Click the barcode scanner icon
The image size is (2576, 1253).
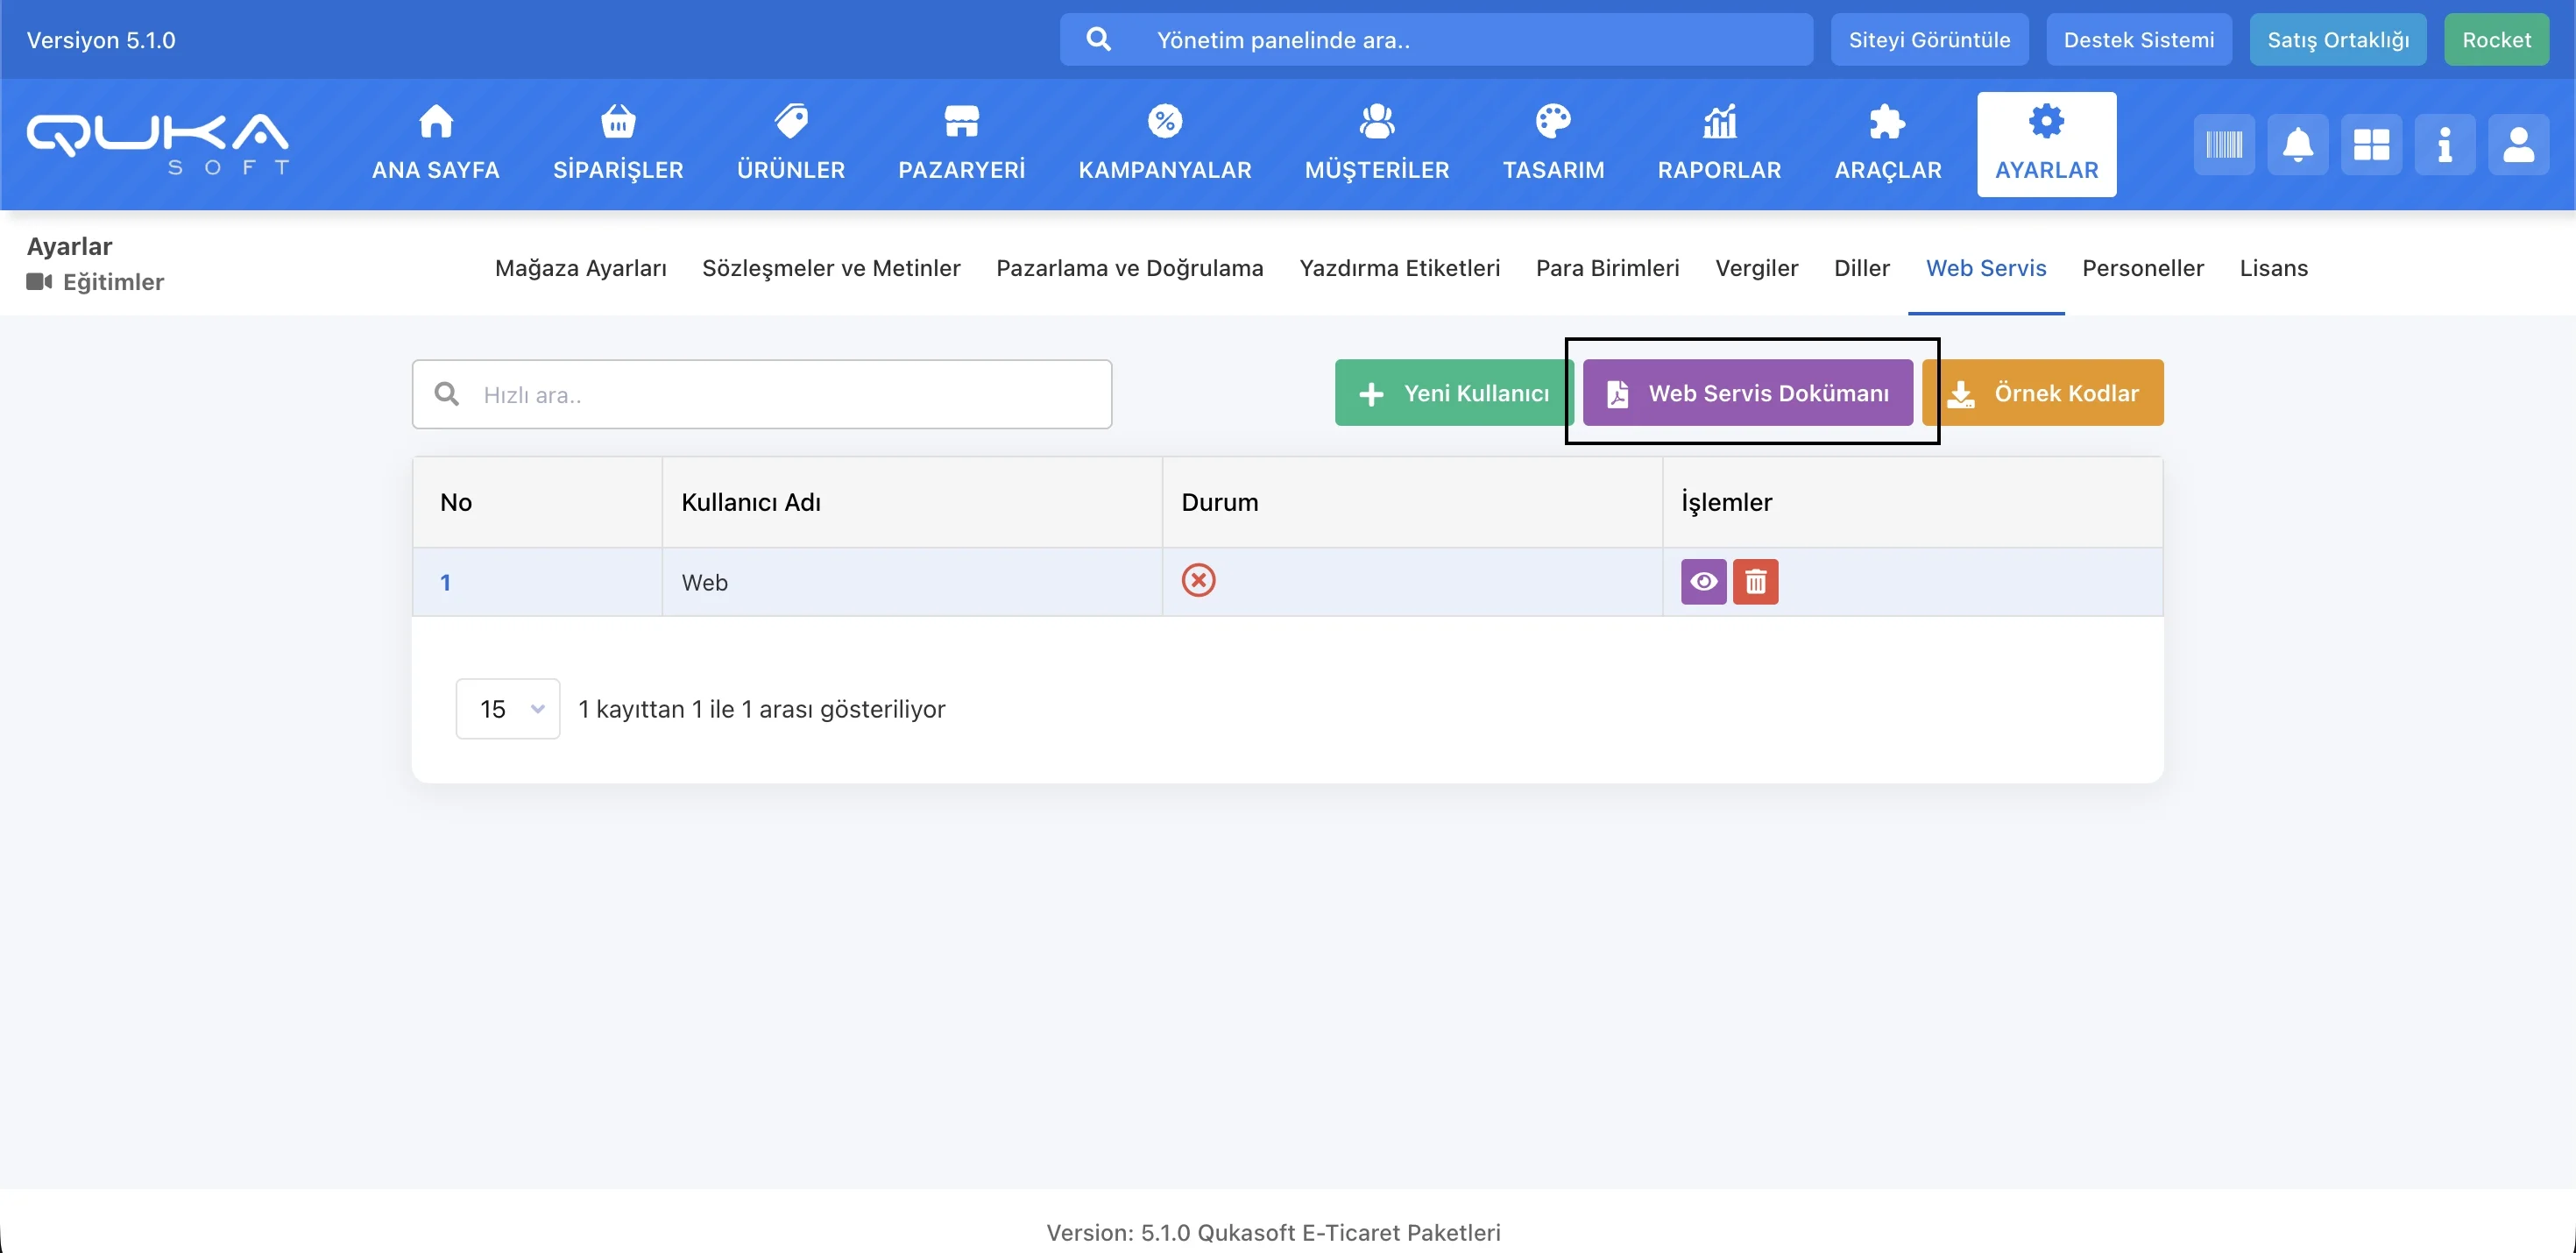[x=2224, y=145]
